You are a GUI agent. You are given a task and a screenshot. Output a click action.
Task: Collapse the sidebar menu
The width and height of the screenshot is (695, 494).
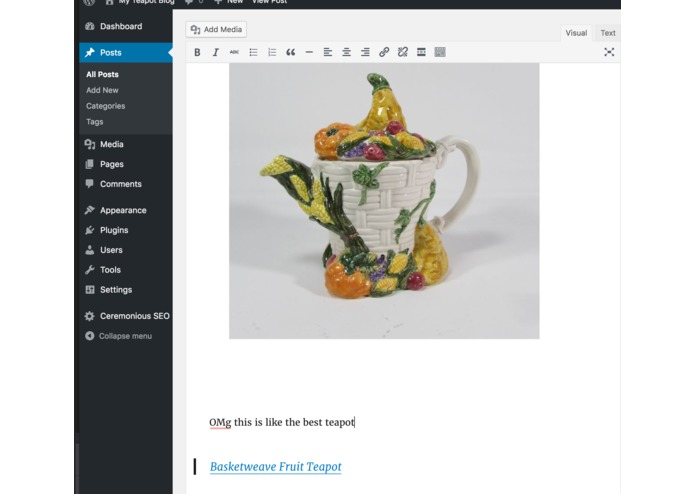click(x=118, y=336)
